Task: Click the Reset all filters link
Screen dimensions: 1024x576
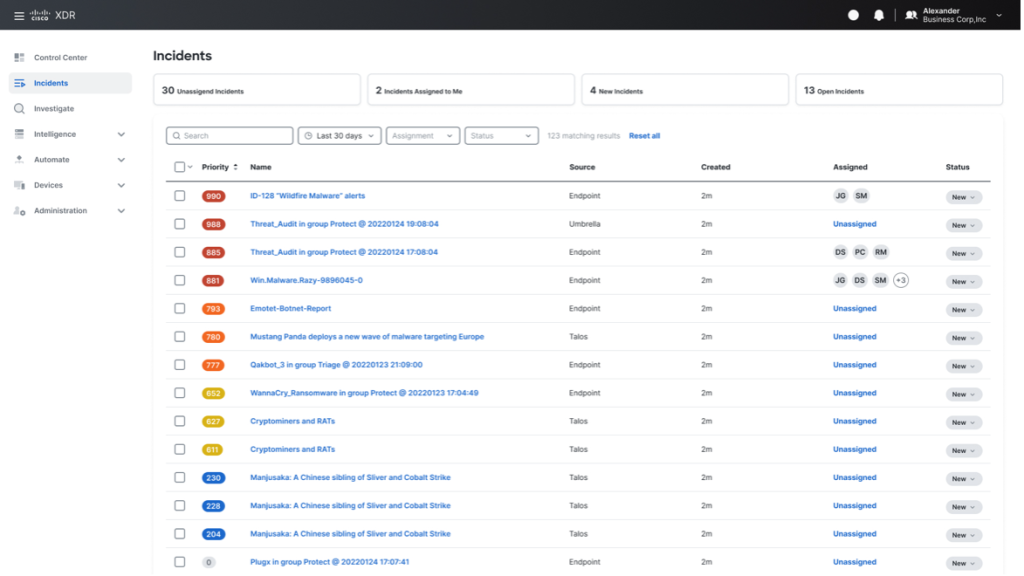Action: pos(644,135)
